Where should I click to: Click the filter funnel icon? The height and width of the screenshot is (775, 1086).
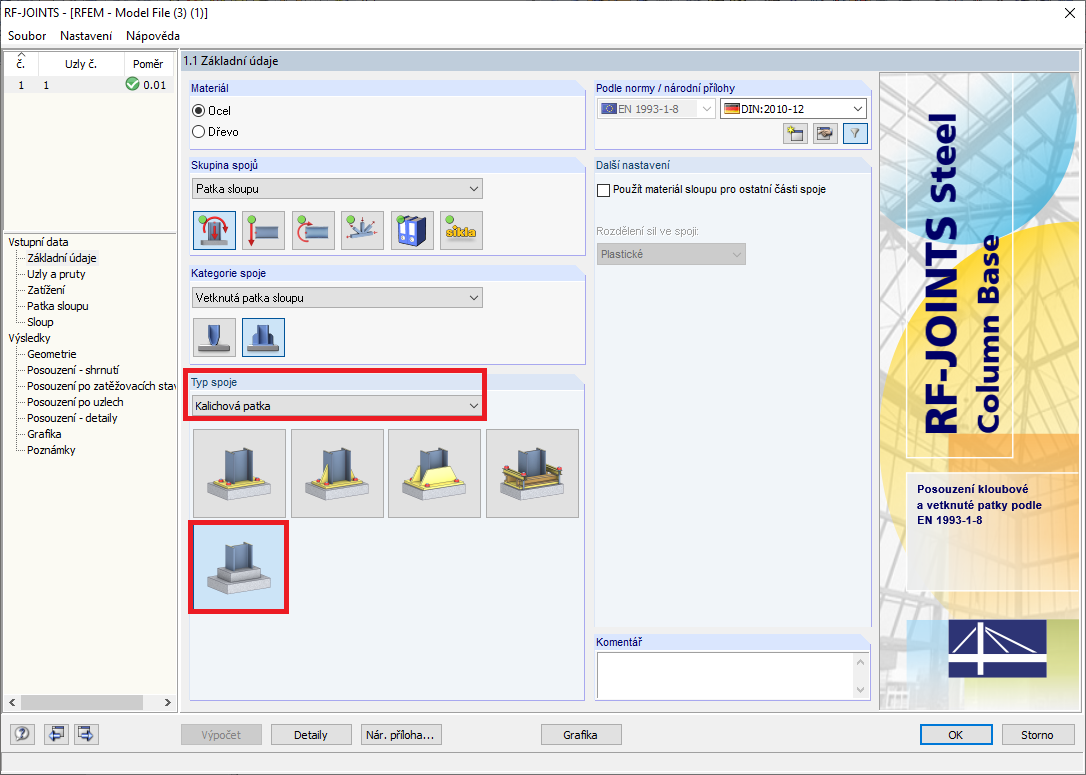855,133
